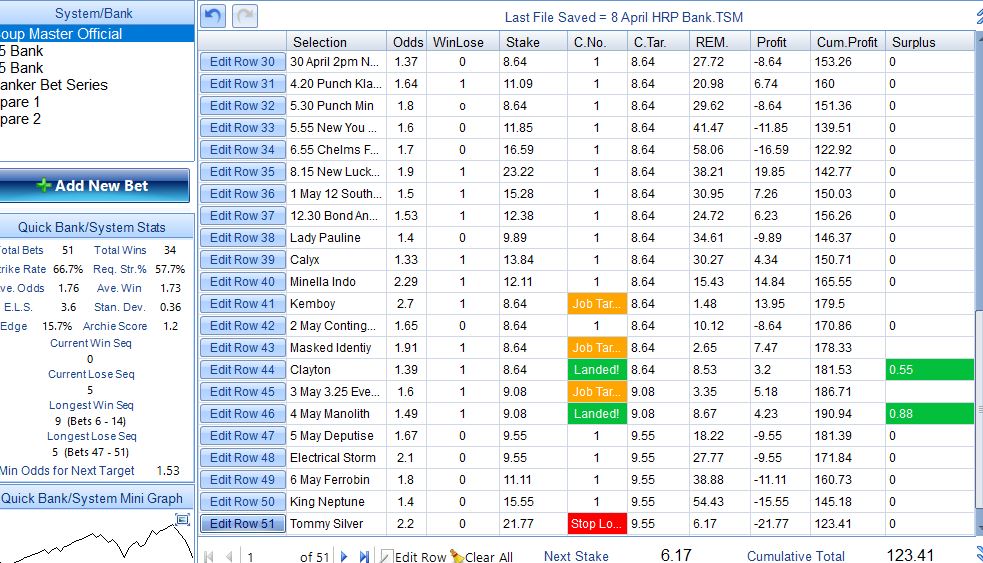The height and width of the screenshot is (563, 983).
Task: Click the record number input field
Action: tap(270, 556)
